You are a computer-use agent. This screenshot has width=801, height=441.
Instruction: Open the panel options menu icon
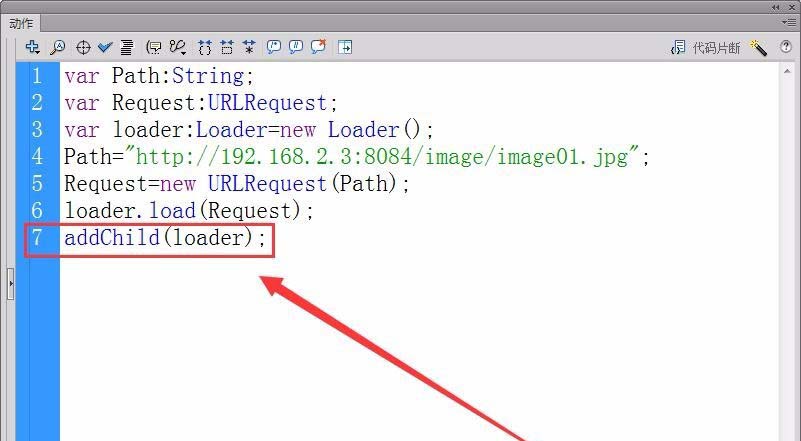(789, 22)
